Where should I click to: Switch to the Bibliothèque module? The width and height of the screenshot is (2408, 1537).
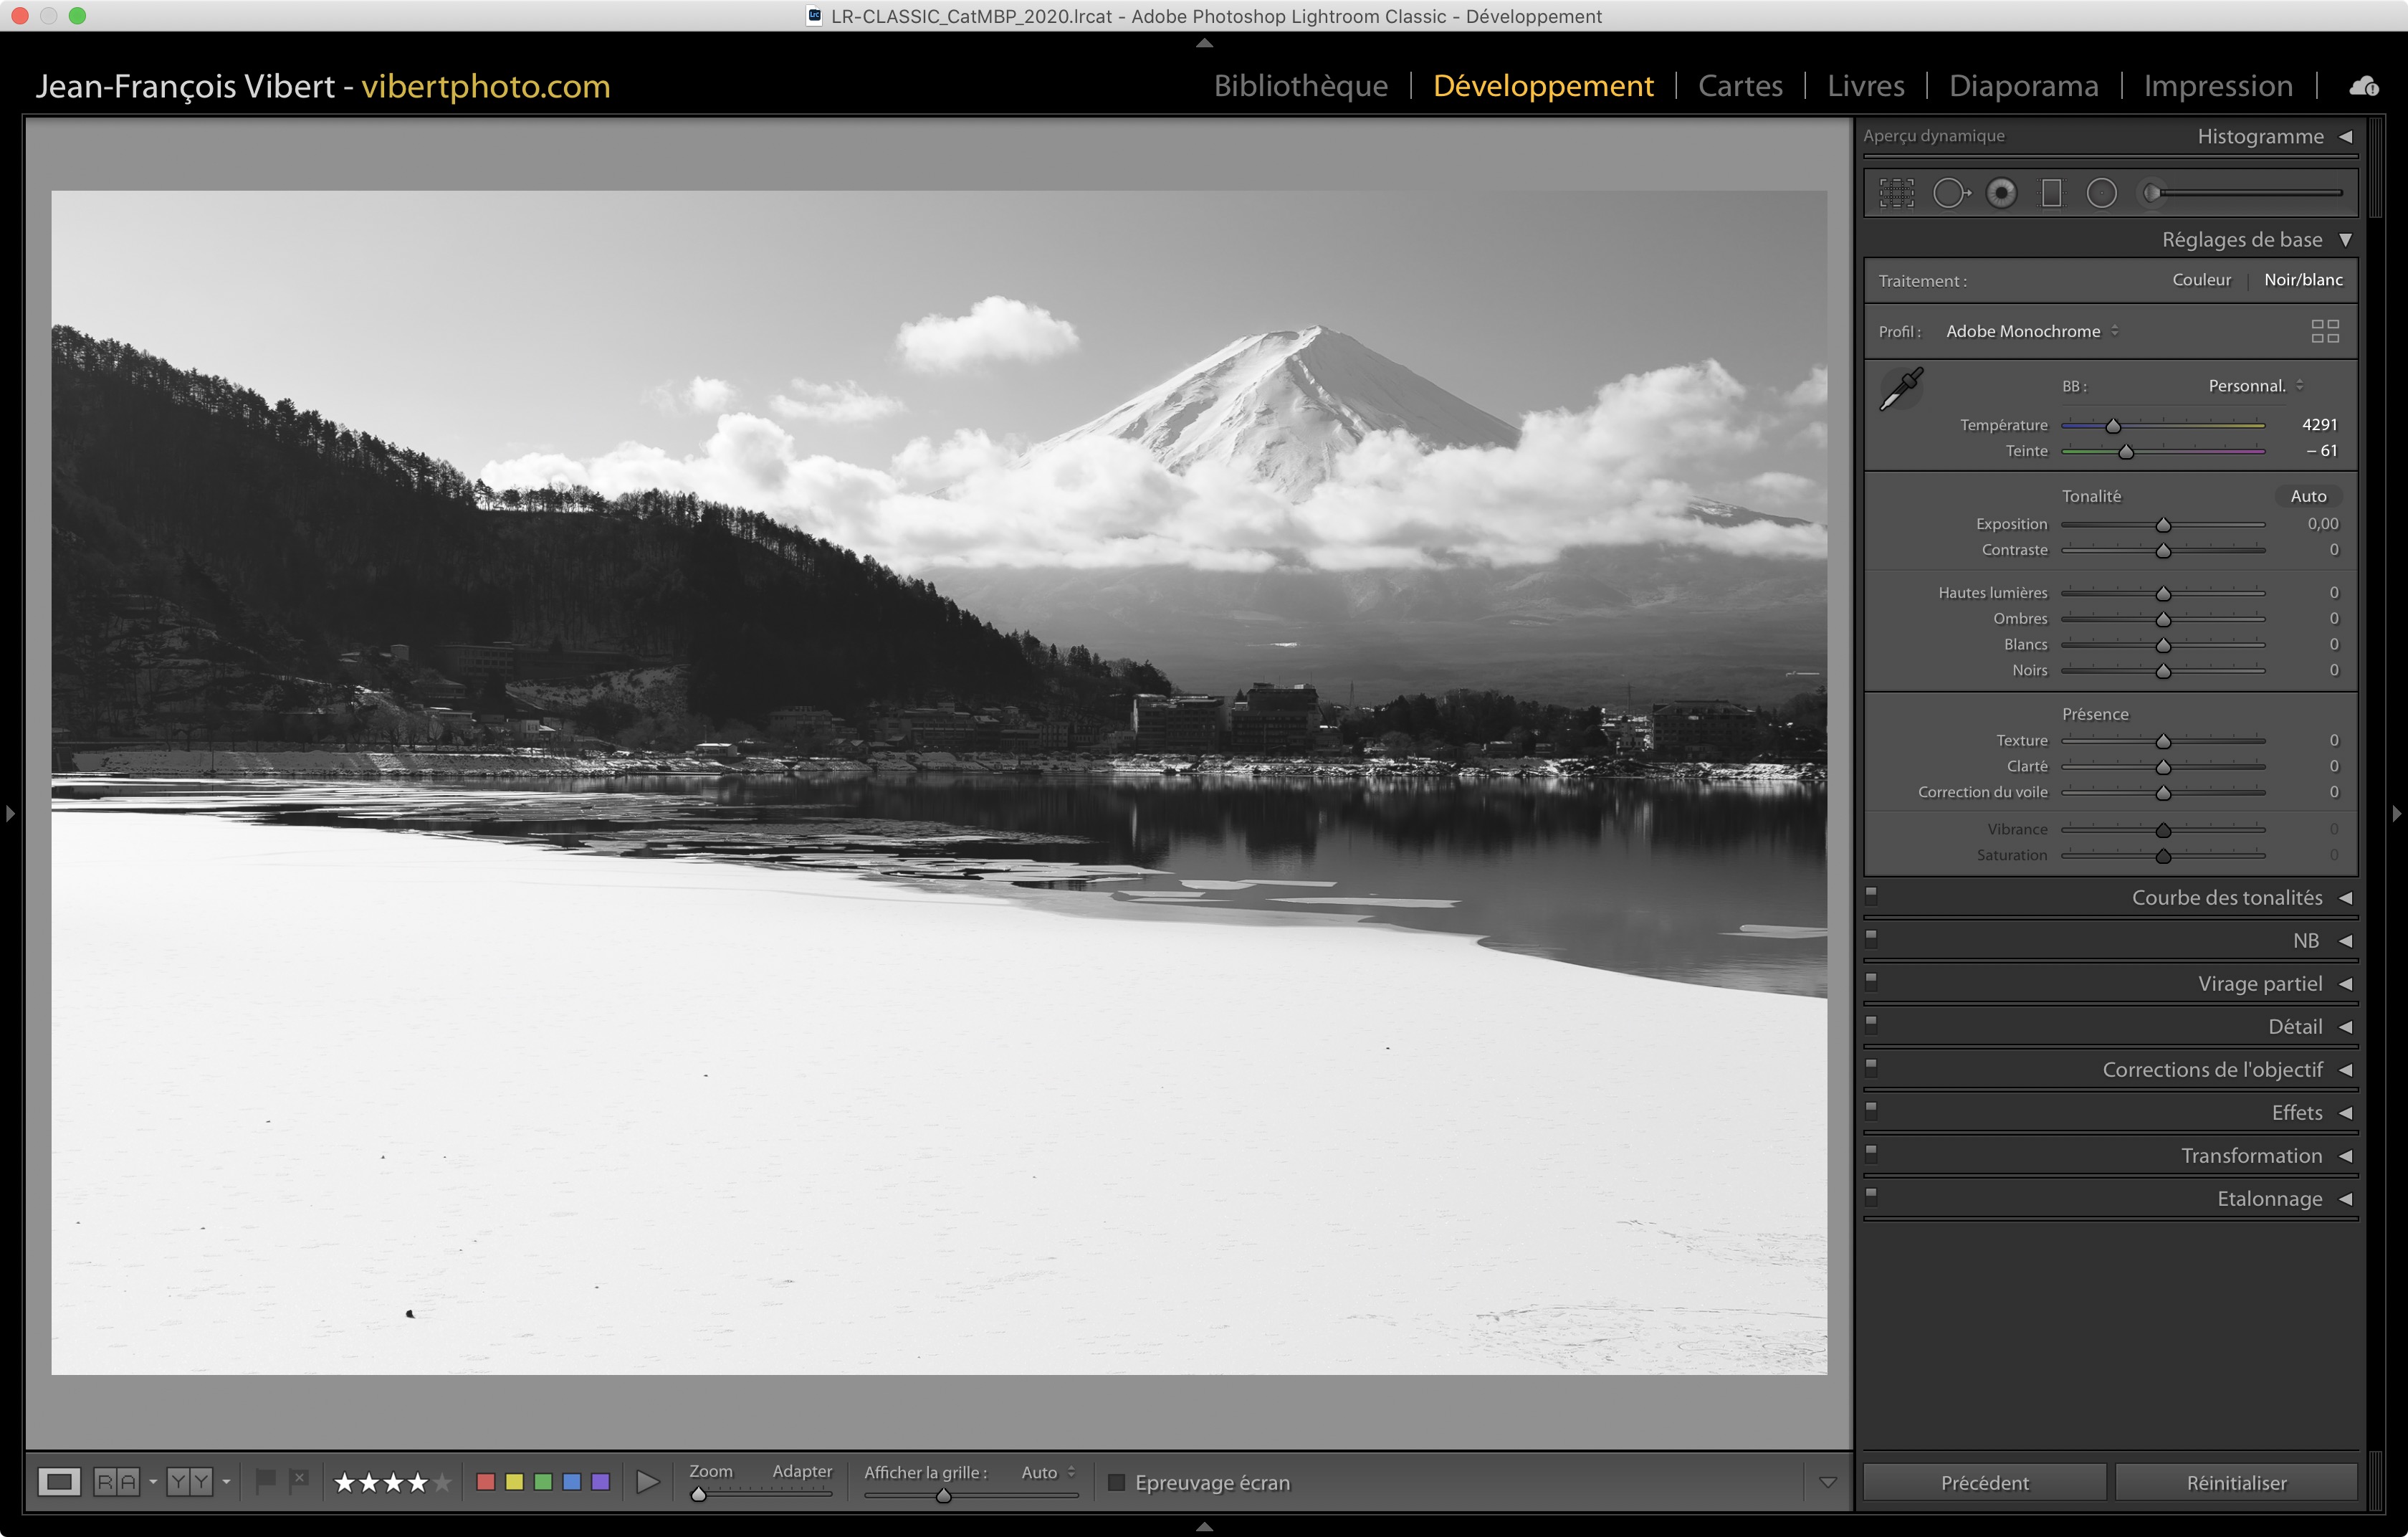tap(1300, 86)
